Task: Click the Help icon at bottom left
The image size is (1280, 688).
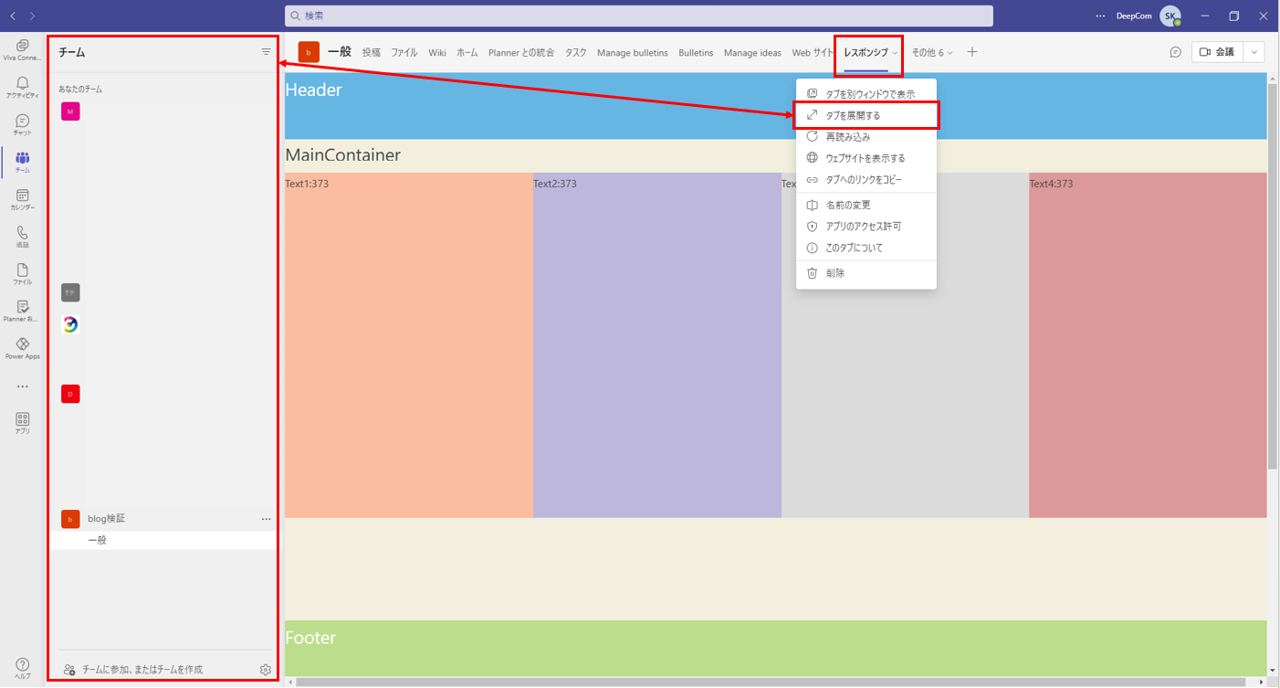Action: [x=22, y=669]
